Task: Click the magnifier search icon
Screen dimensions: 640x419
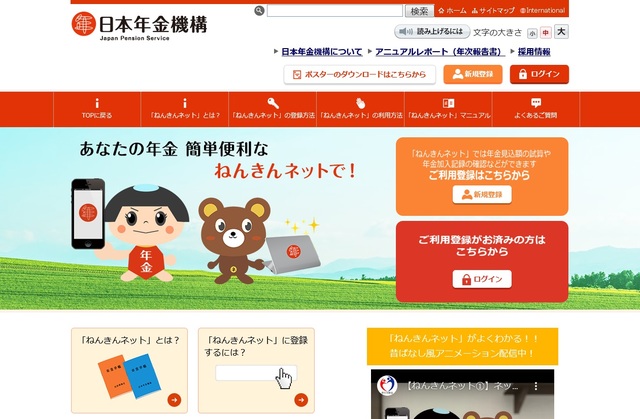Action: 259,11
